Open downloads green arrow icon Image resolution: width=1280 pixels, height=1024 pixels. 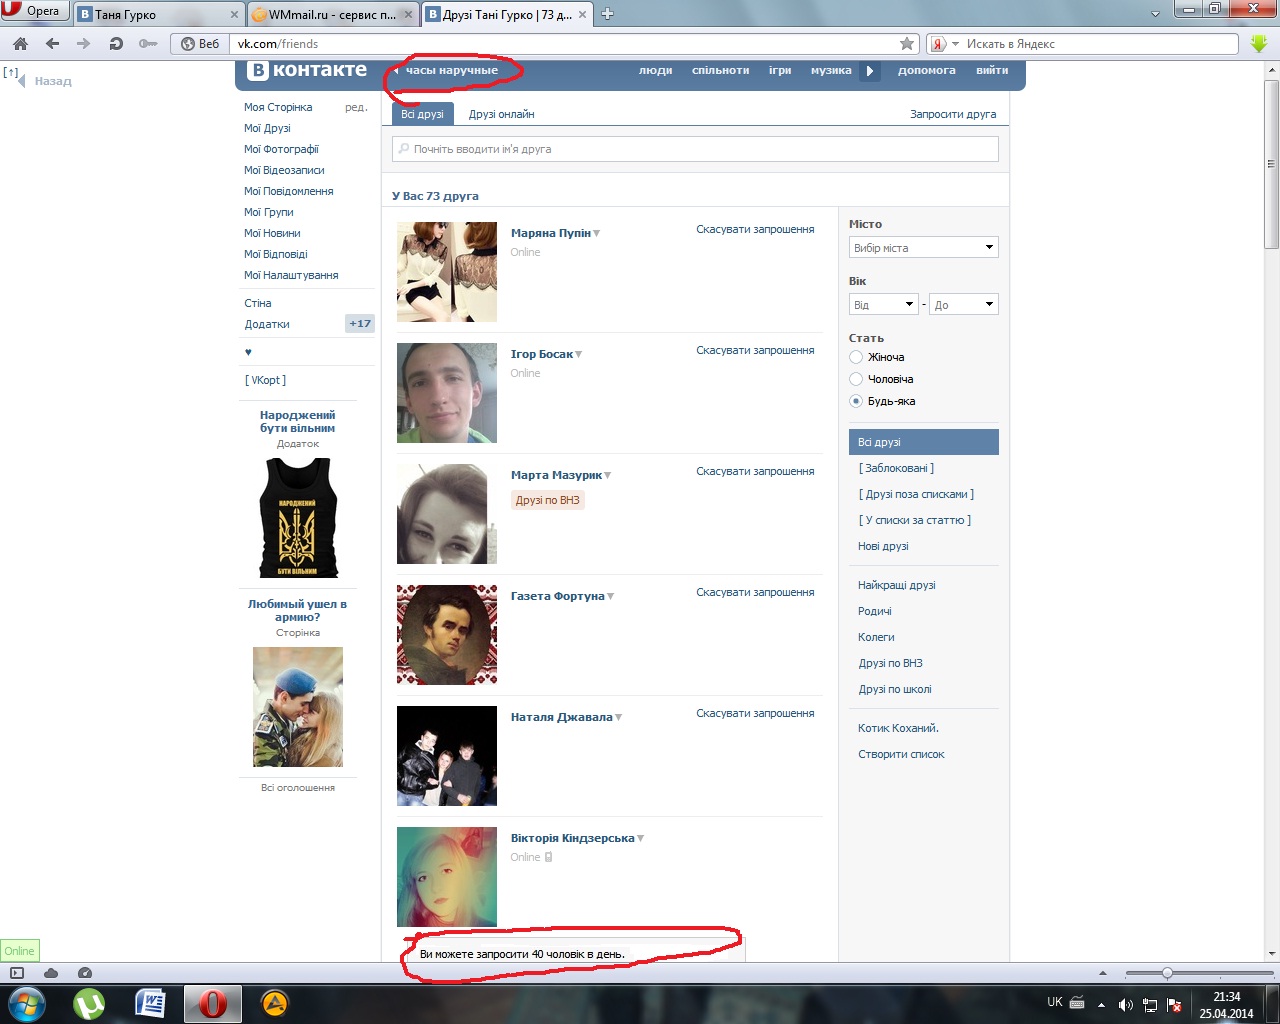point(1259,44)
